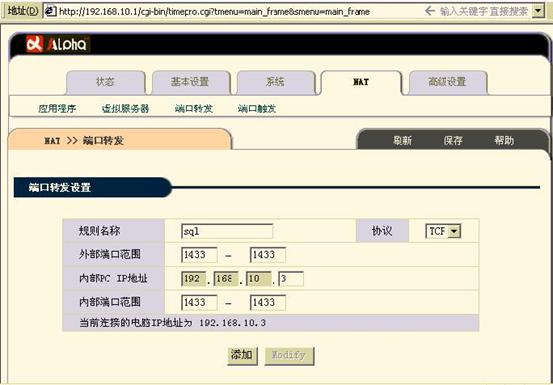Click the 保存 save button

(x=453, y=141)
